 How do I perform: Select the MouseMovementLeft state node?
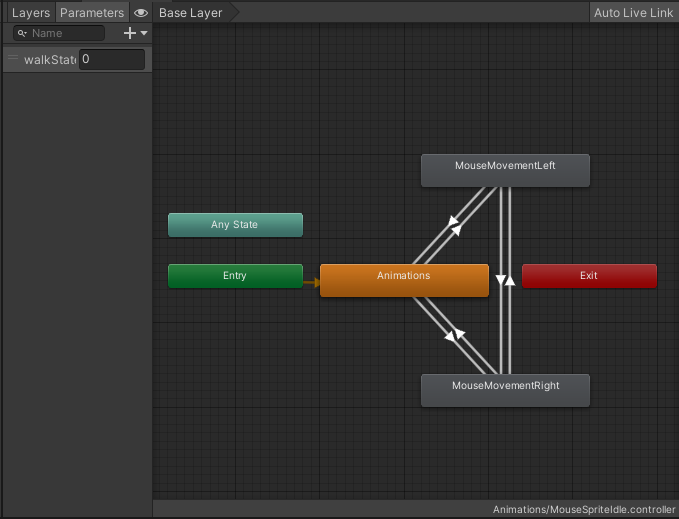[x=505, y=170]
